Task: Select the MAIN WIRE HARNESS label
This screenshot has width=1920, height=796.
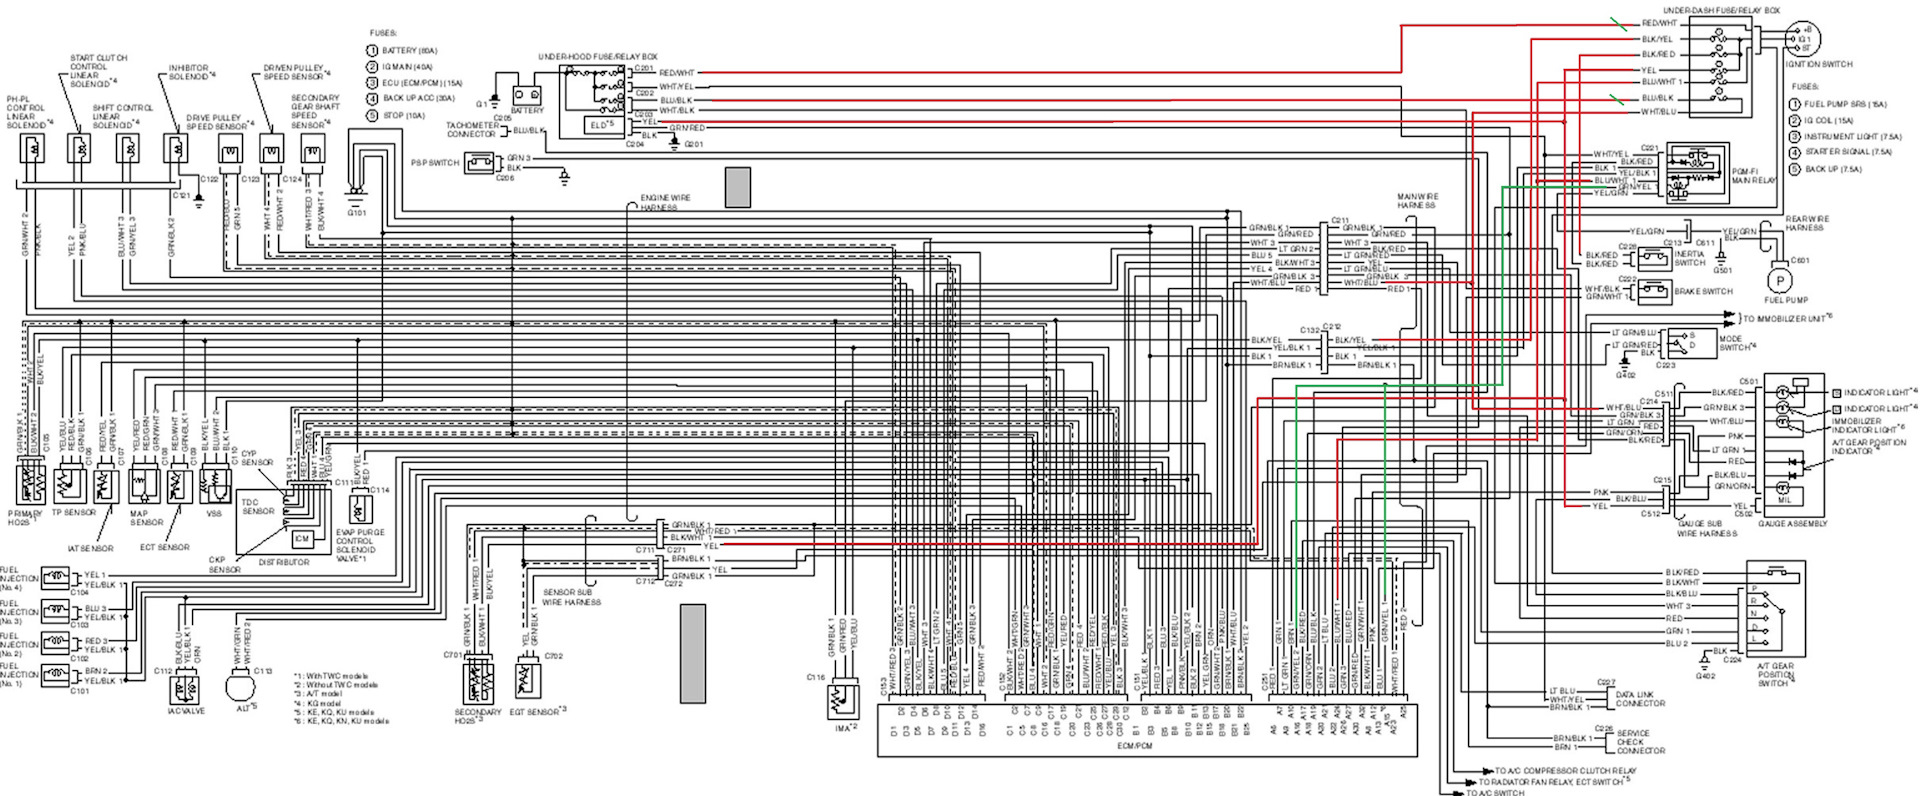Action: (1417, 200)
